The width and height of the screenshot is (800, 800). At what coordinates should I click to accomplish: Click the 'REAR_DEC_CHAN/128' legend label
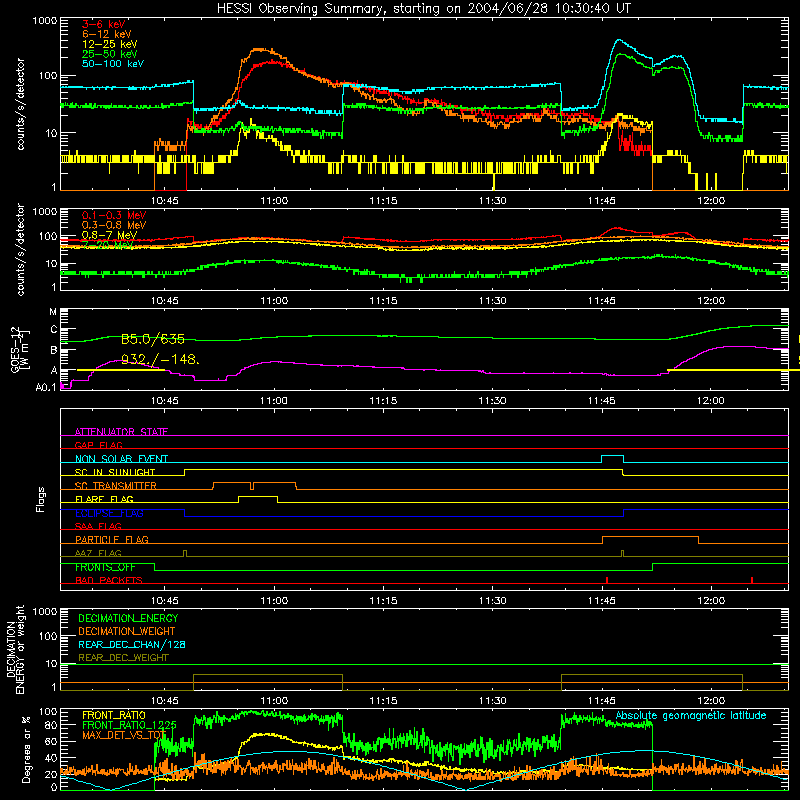(x=132, y=644)
